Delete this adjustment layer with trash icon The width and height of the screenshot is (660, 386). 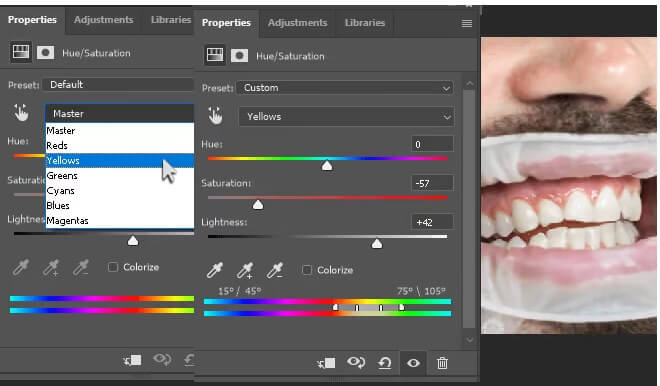(x=442, y=363)
